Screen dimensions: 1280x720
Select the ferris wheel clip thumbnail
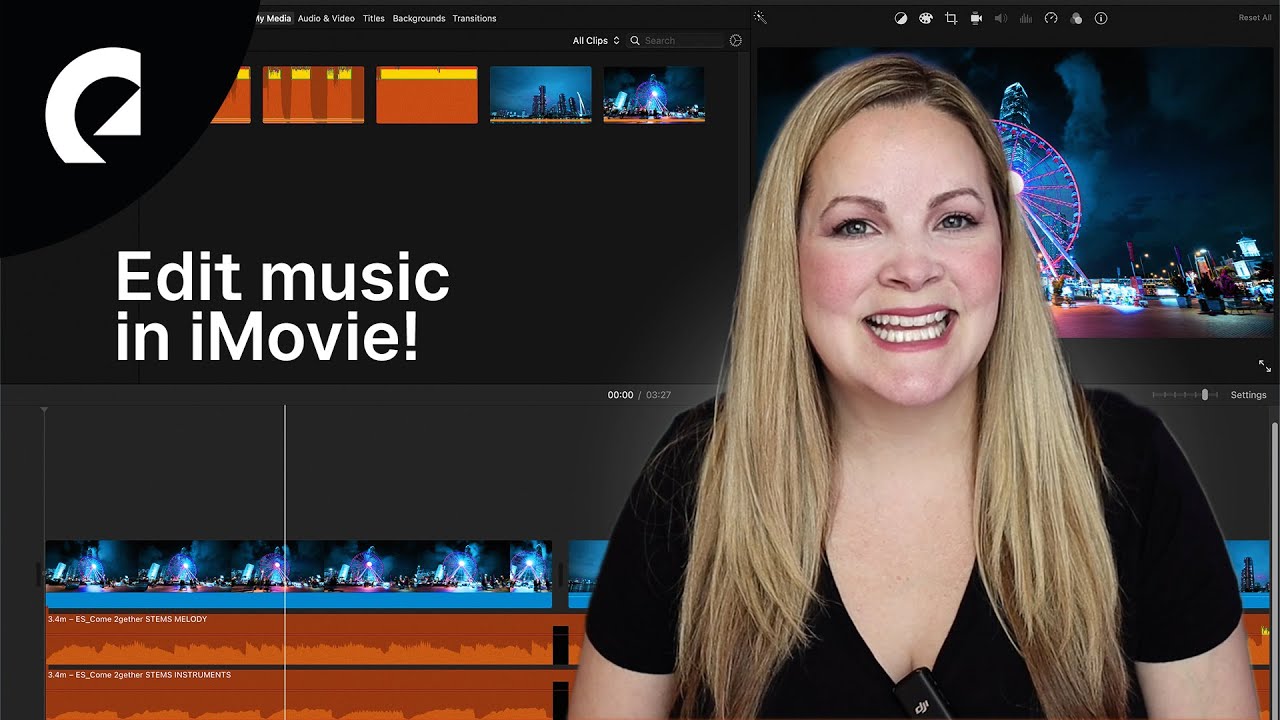pos(654,95)
